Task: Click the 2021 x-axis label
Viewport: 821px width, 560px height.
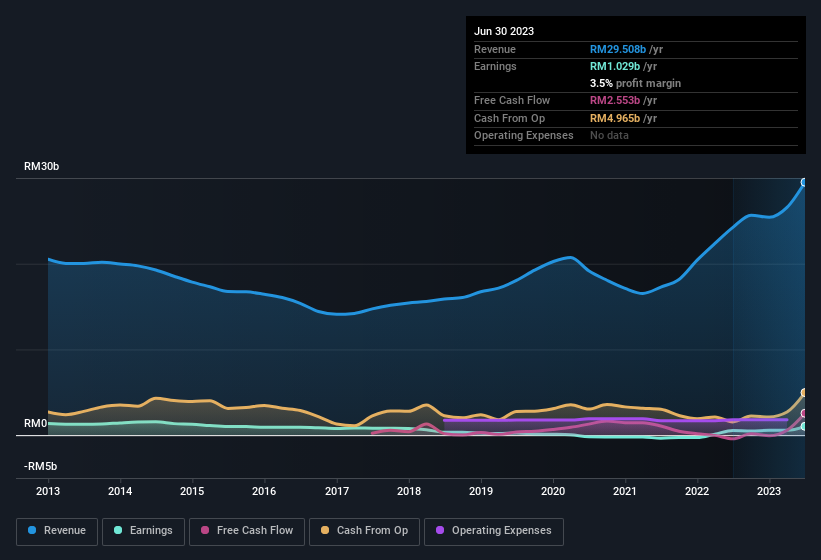Action: [x=625, y=491]
